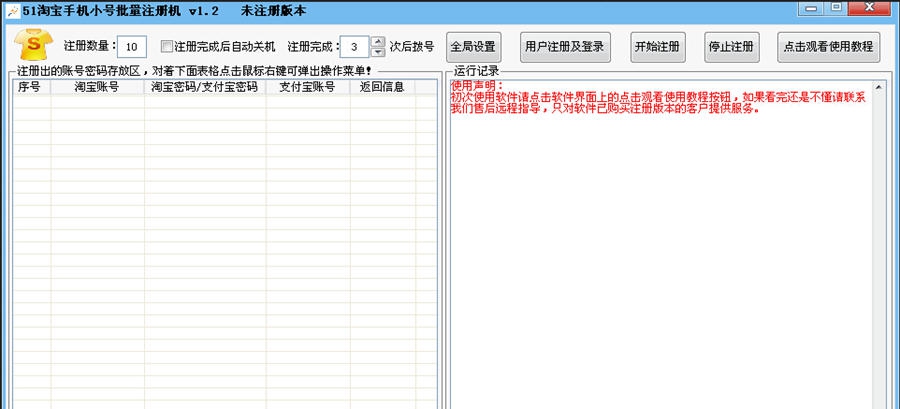Click the 运行记录 group label
This screenshot has height=409, width=900.
click(476, 72)
